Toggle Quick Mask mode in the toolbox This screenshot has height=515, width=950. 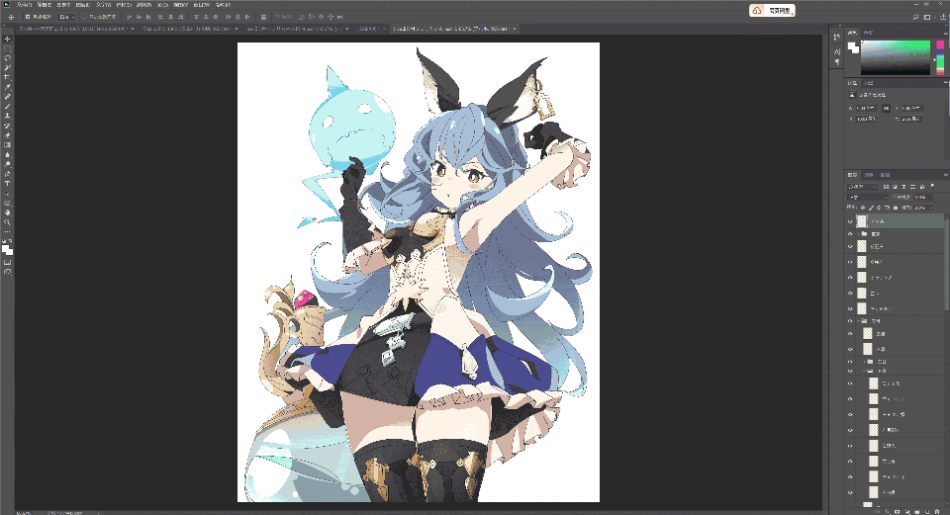coord(7,262)
